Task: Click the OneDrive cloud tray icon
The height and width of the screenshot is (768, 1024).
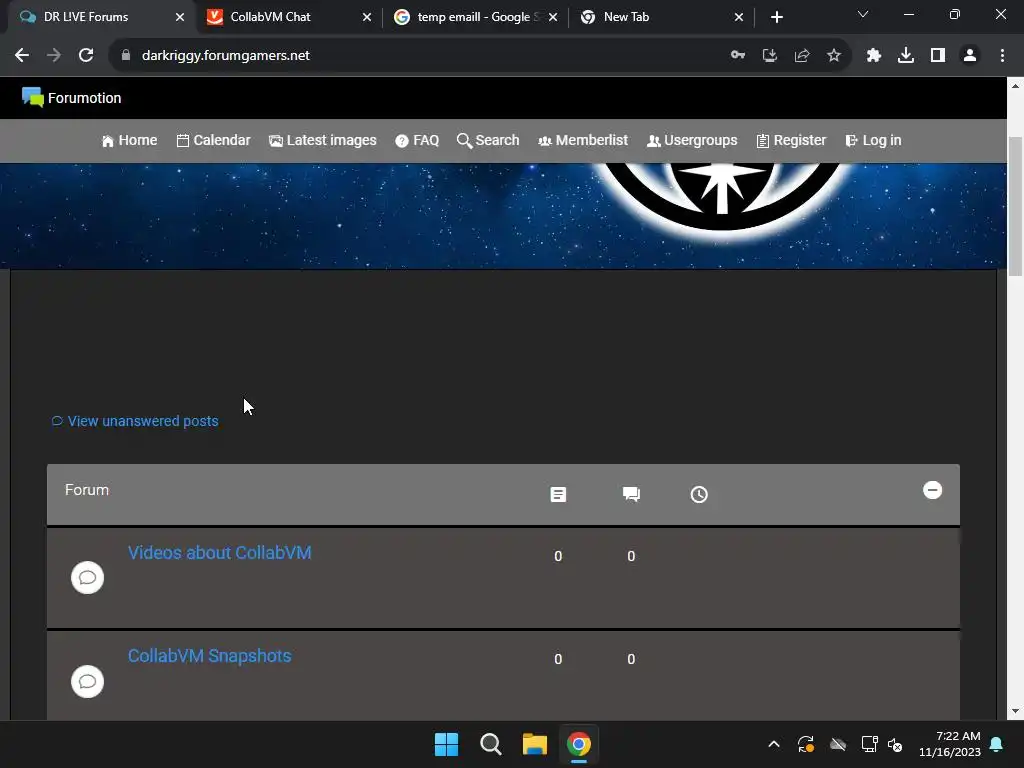Action: coord(838,744)
